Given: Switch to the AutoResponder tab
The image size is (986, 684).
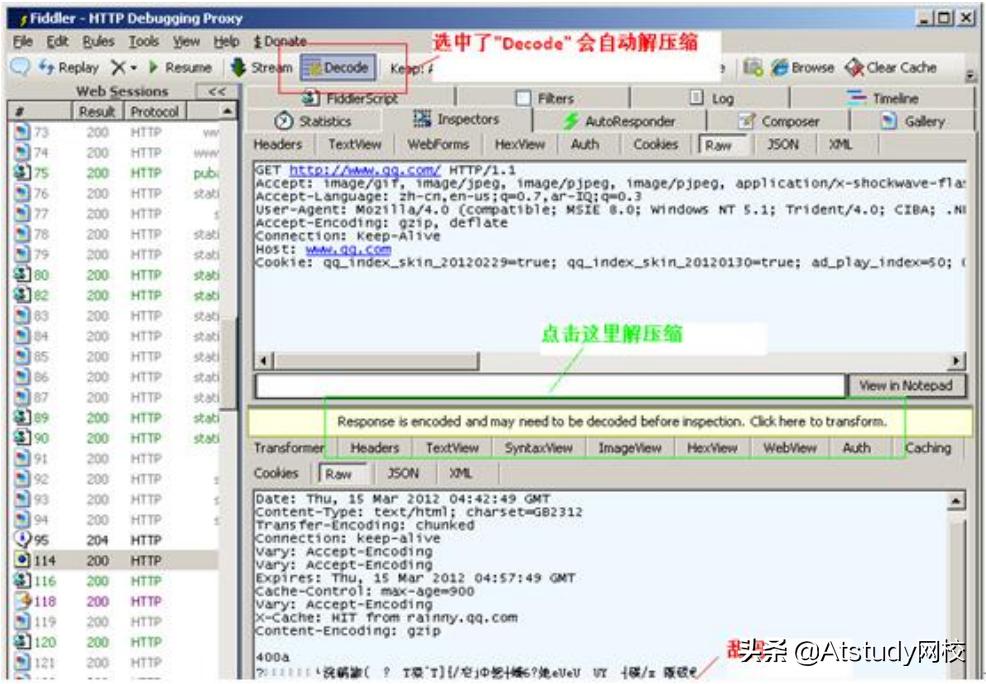Looking at the screenshot, I should (619, 121).
